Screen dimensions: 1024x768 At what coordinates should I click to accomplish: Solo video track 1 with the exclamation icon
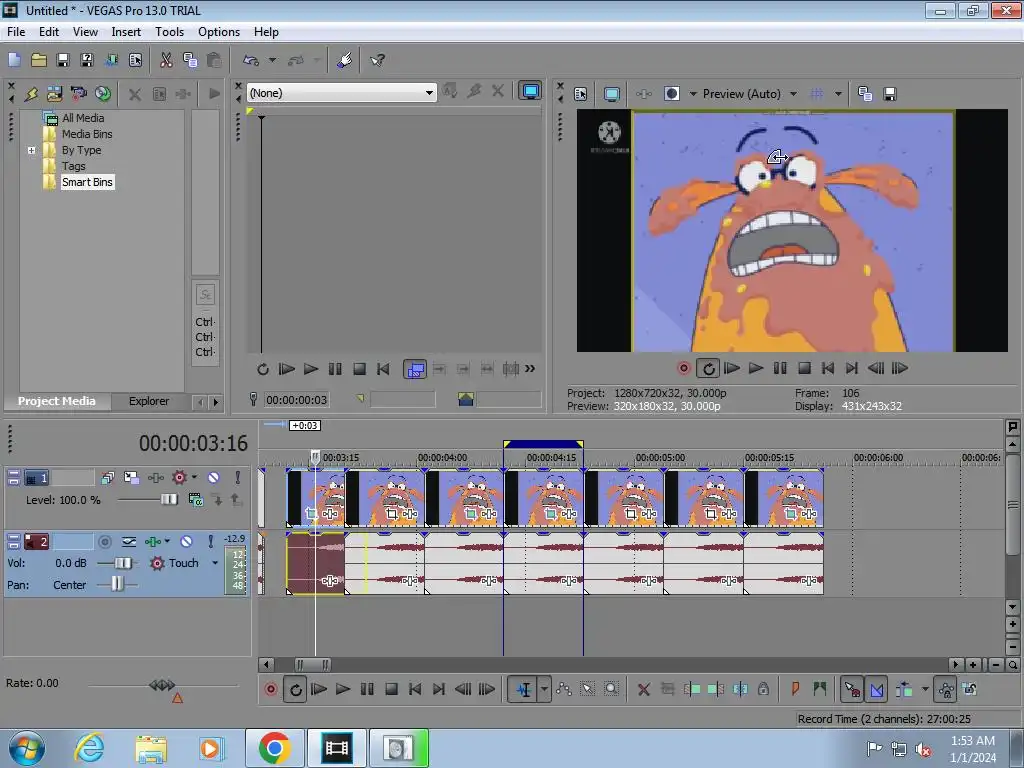point(238,477)
